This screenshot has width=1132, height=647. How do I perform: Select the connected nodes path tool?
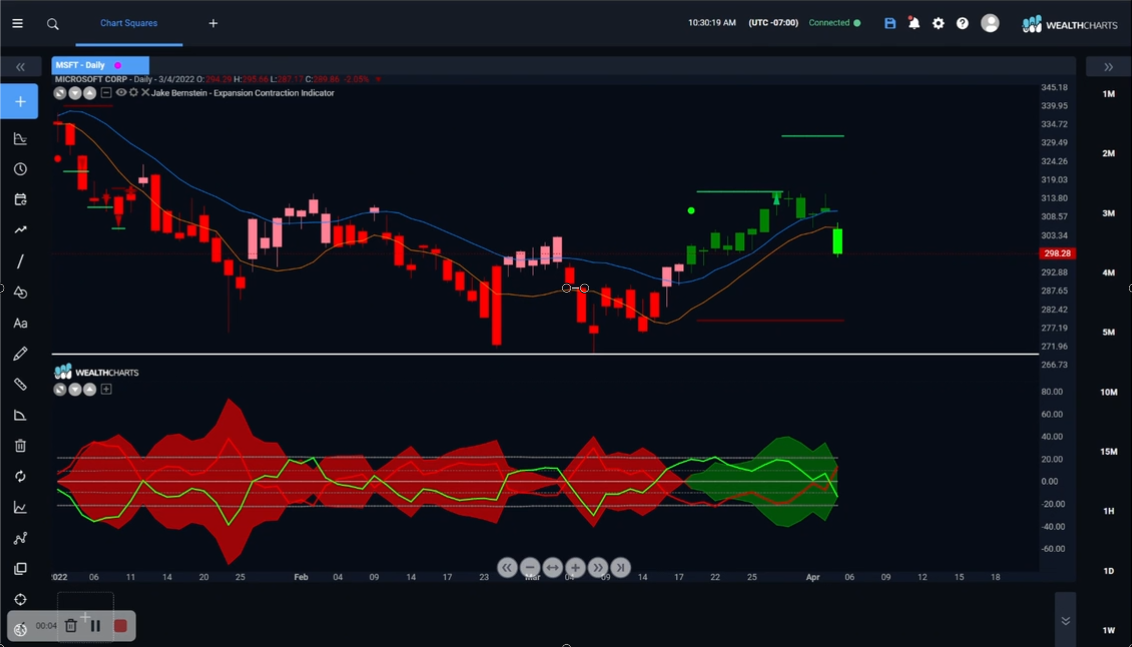pyautogui.click(x=20, y=538)
